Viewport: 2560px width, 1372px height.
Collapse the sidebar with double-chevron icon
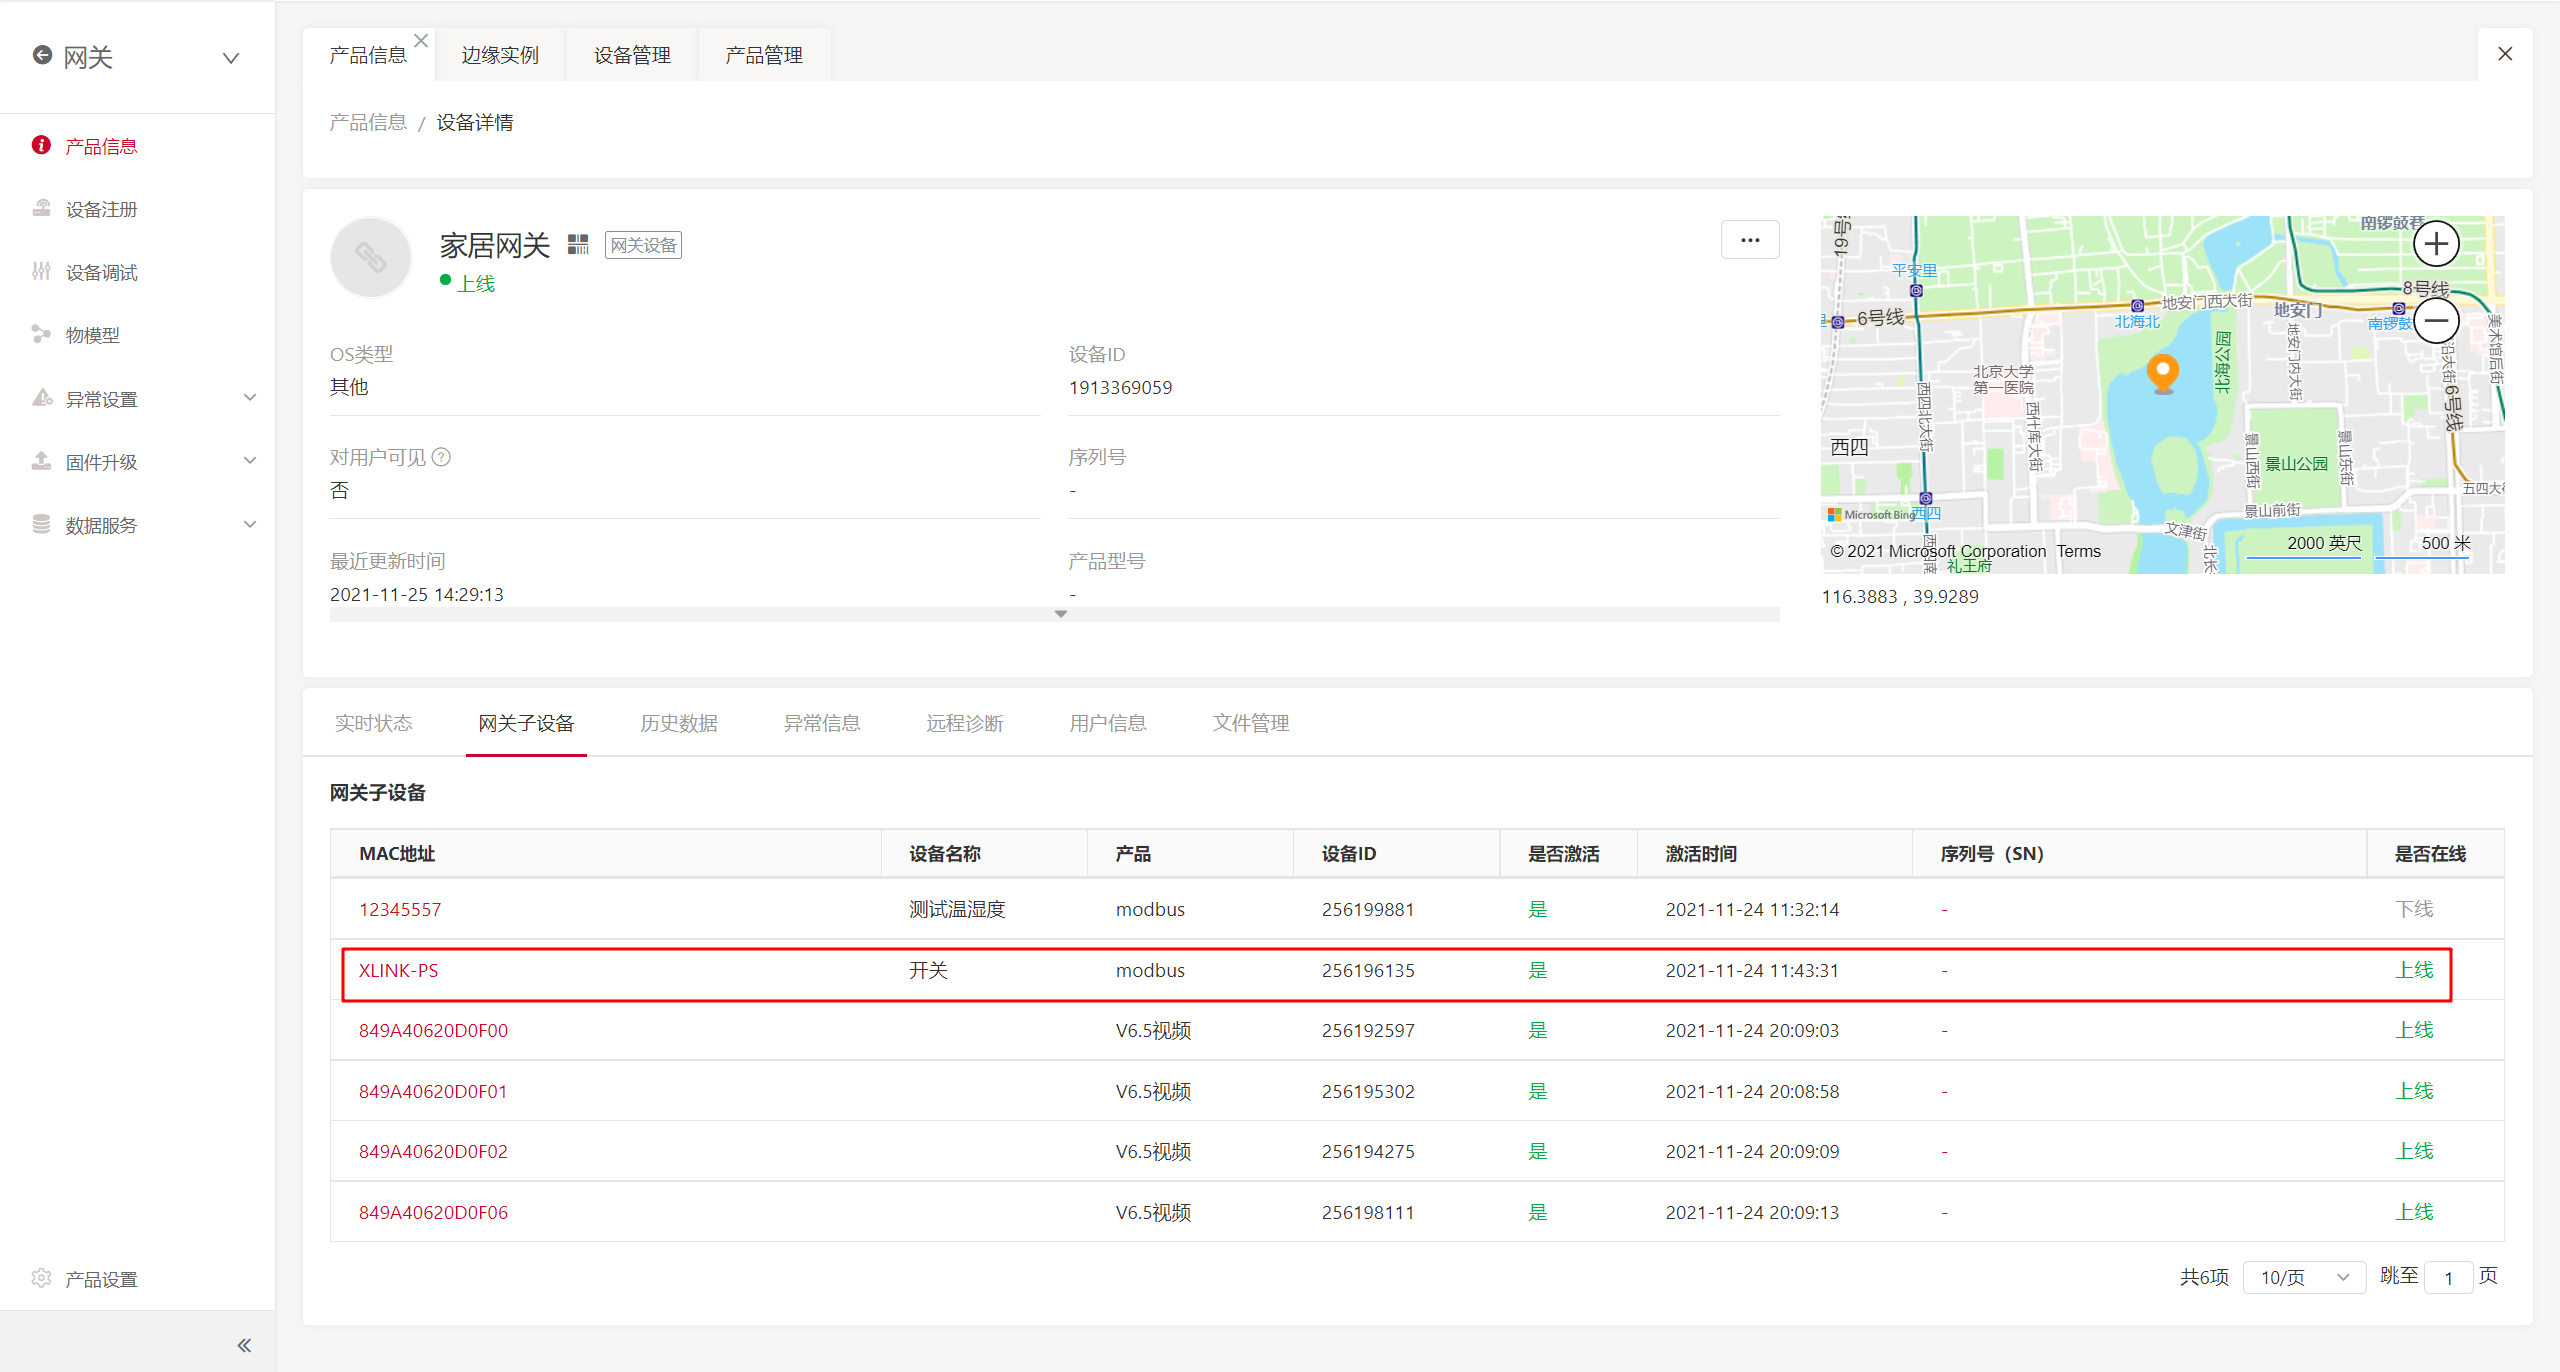244,1345
